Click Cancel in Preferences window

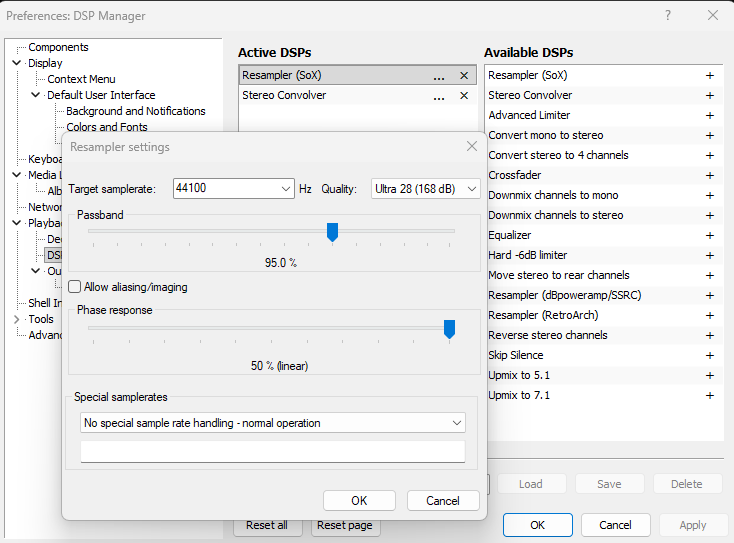click(x=615, y=525)
